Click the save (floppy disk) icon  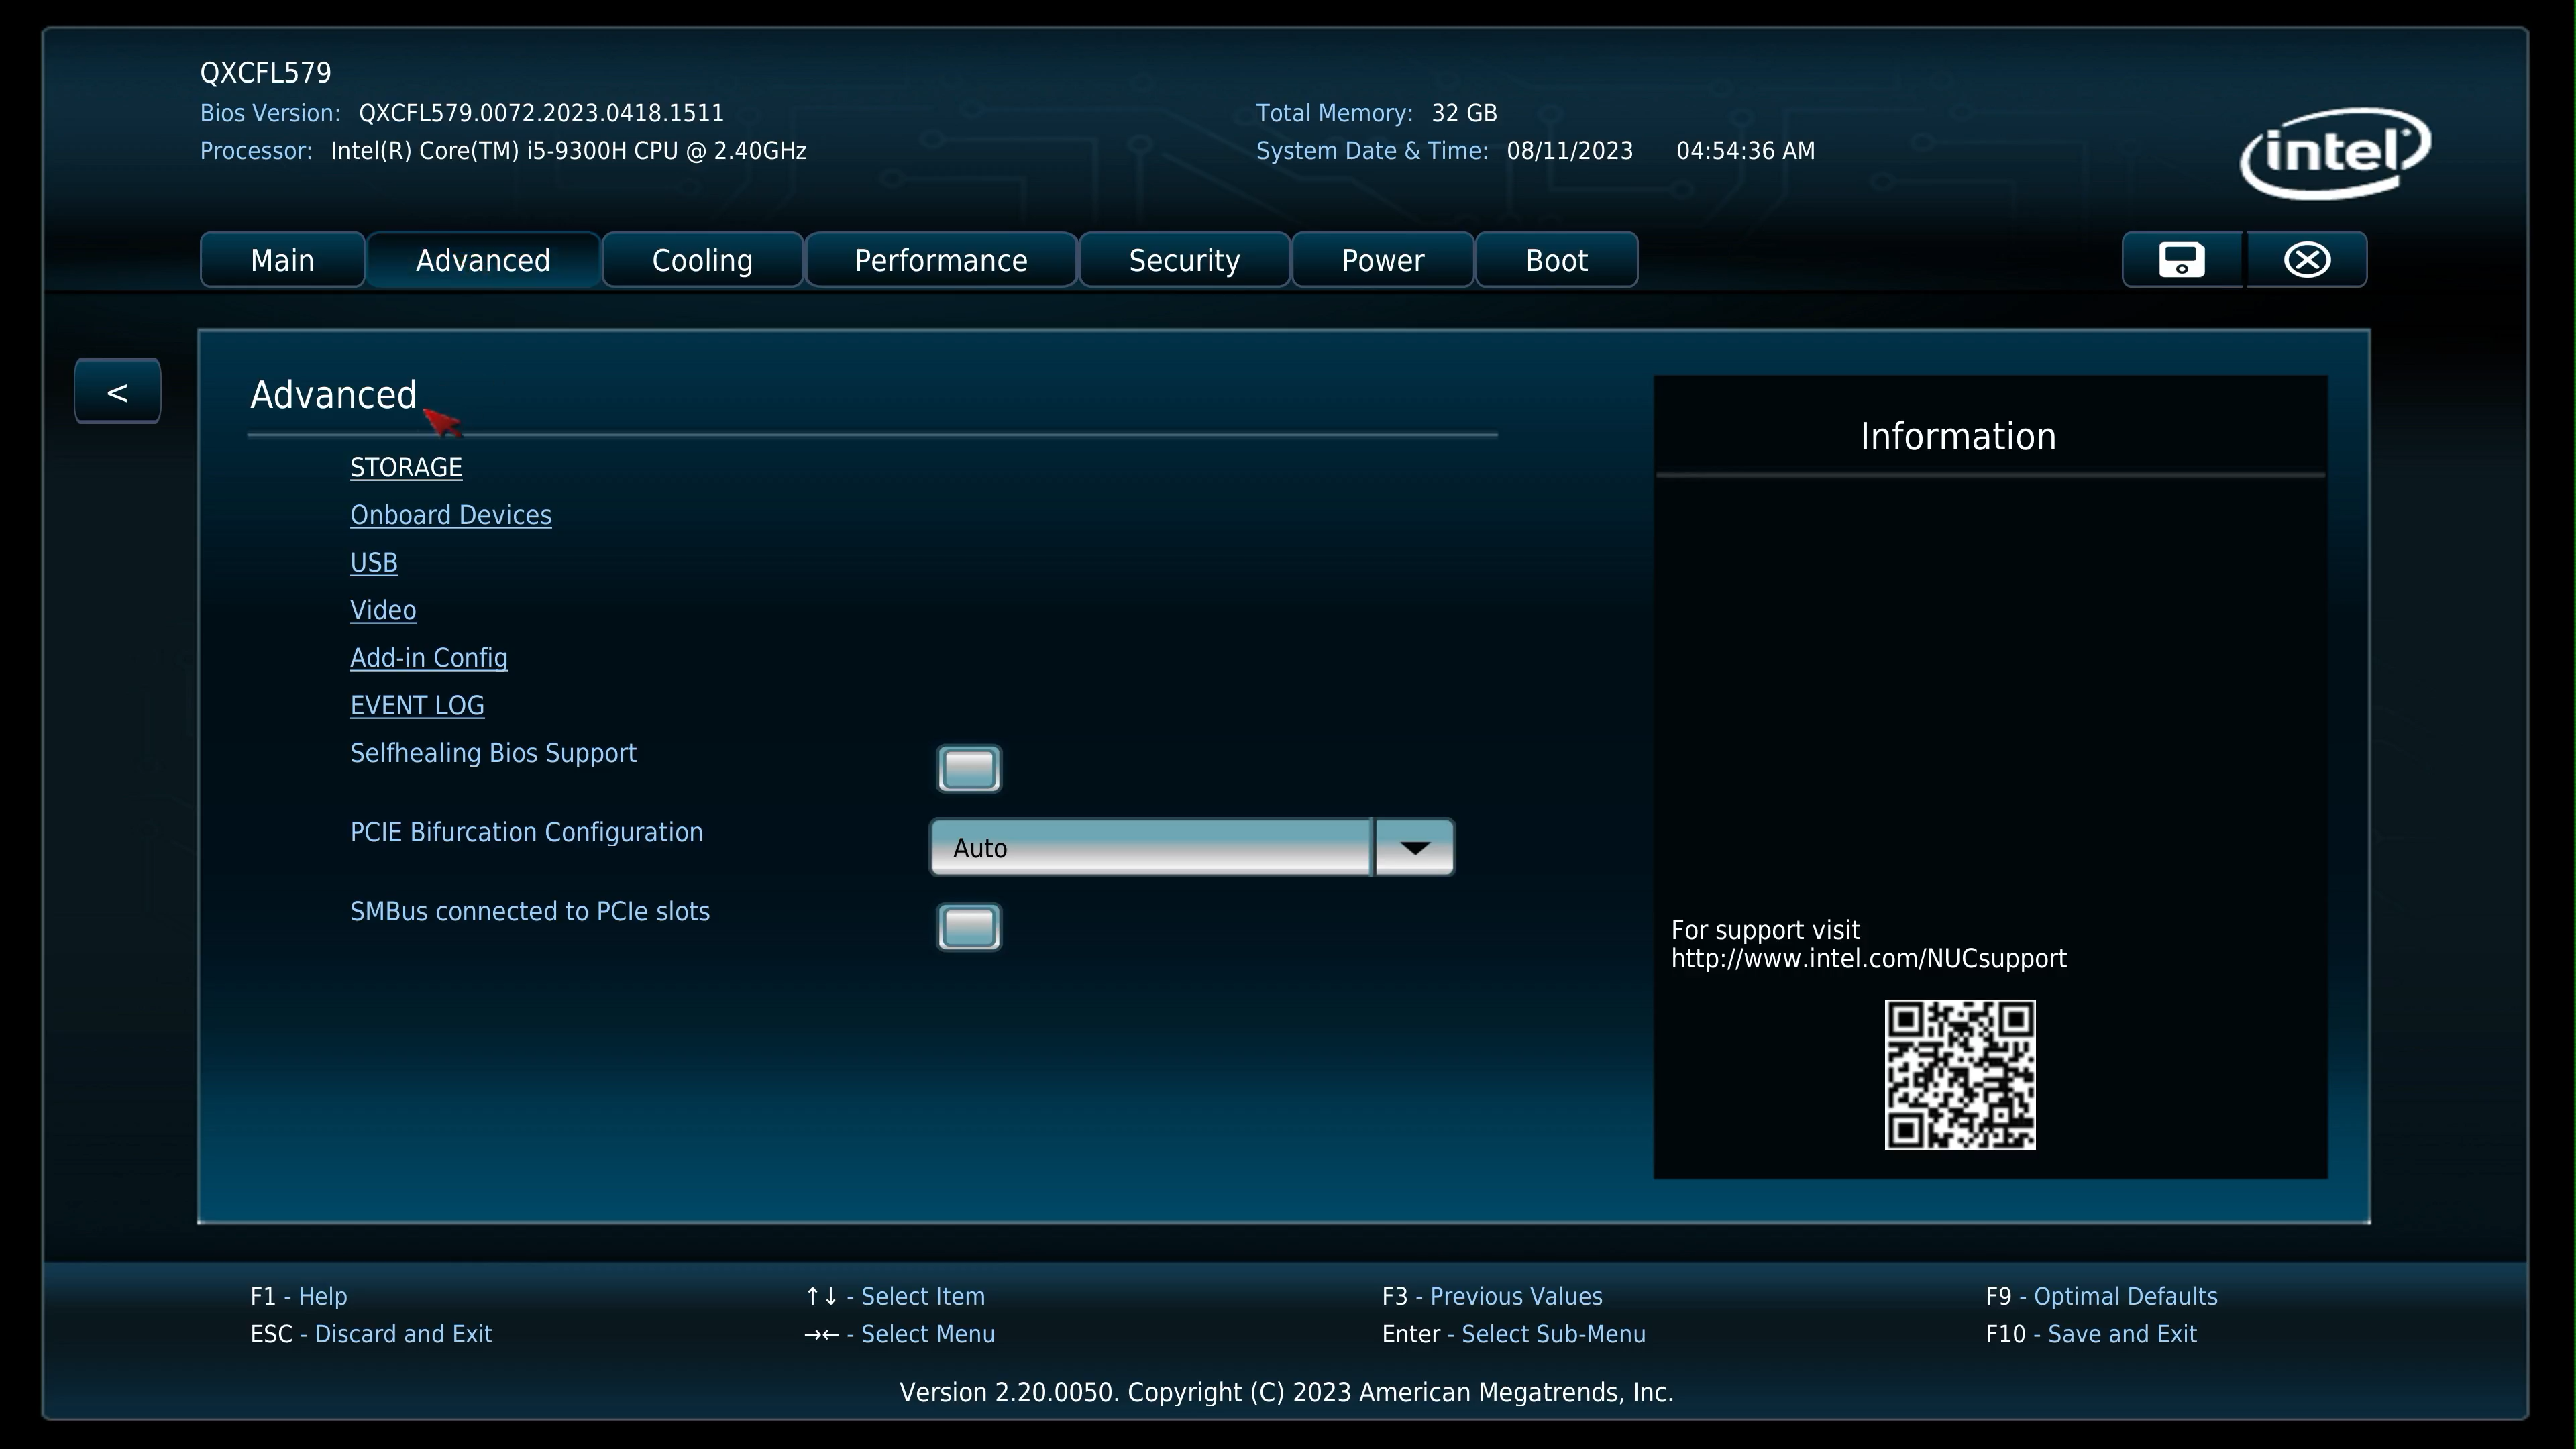click(x=2181, y=260)
